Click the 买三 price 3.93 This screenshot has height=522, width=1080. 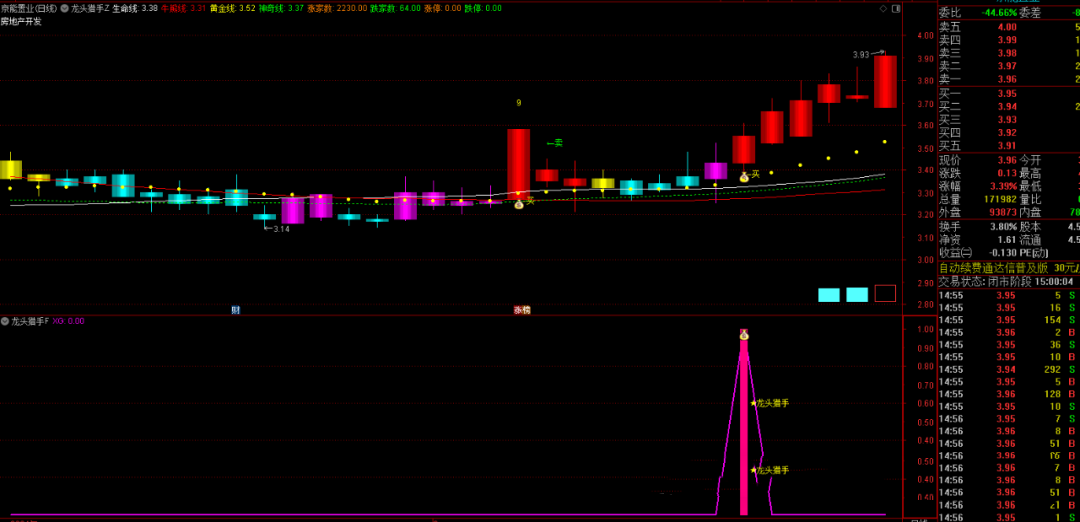click(1007, 120)
